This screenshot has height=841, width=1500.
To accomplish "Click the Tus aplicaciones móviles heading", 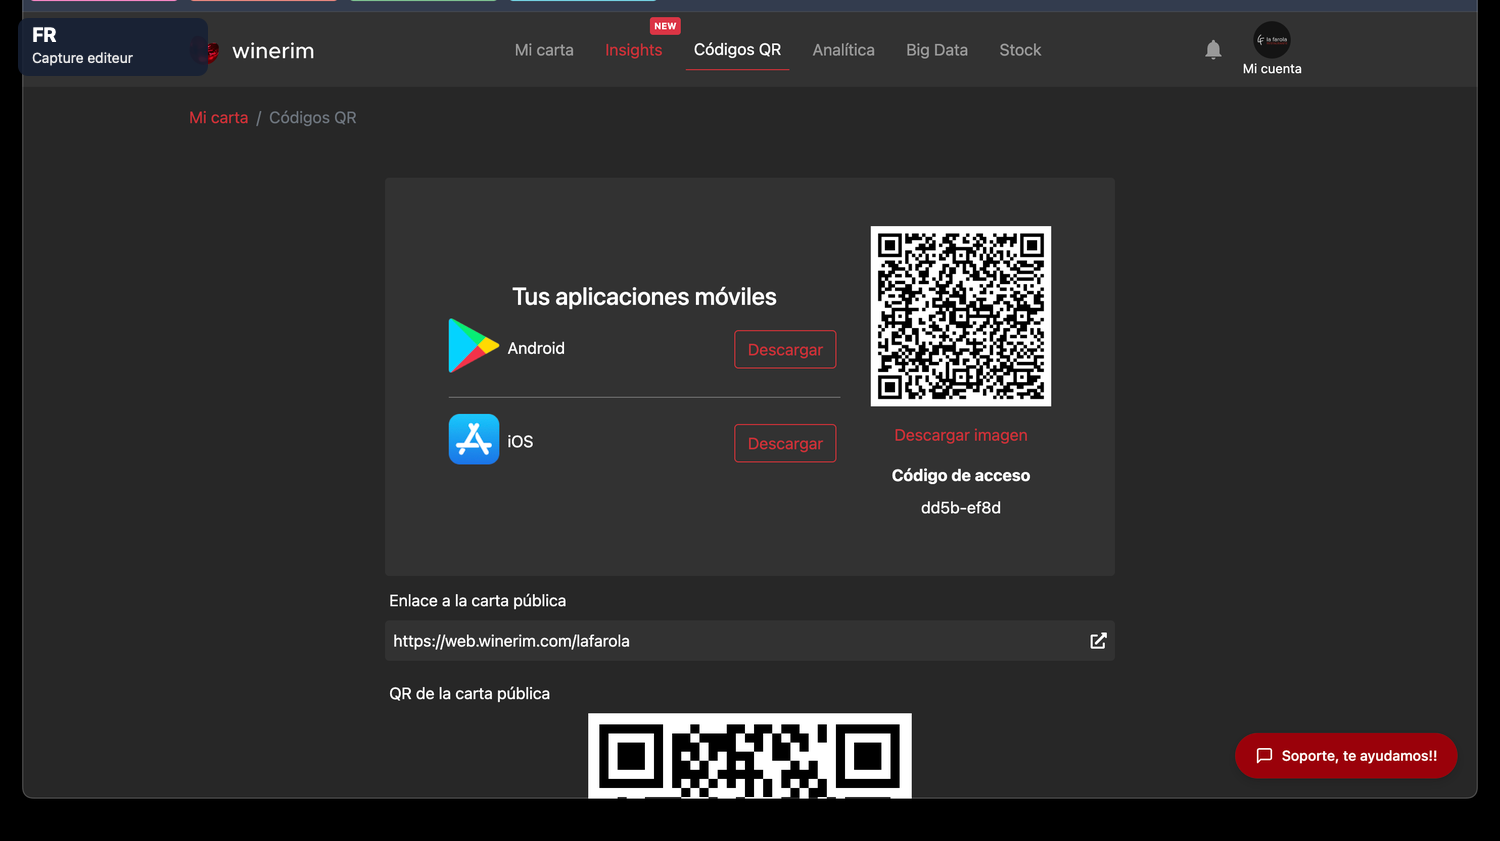I will (644, 297).
